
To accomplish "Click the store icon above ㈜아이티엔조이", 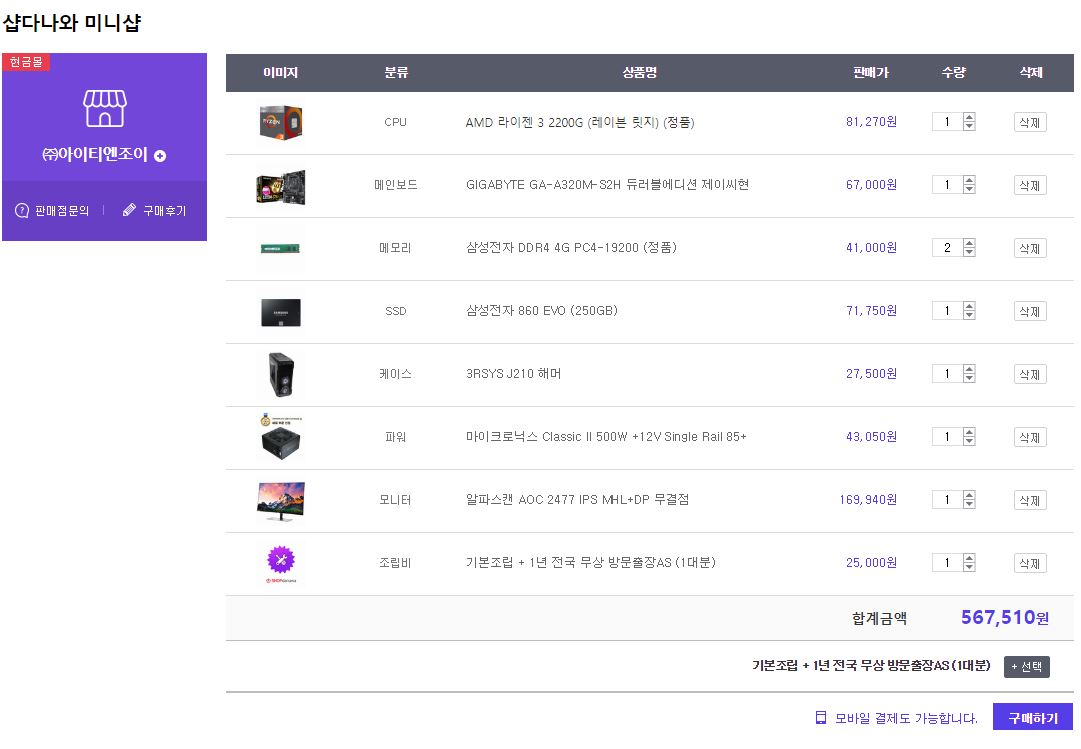I will click(x=105, y=108).
